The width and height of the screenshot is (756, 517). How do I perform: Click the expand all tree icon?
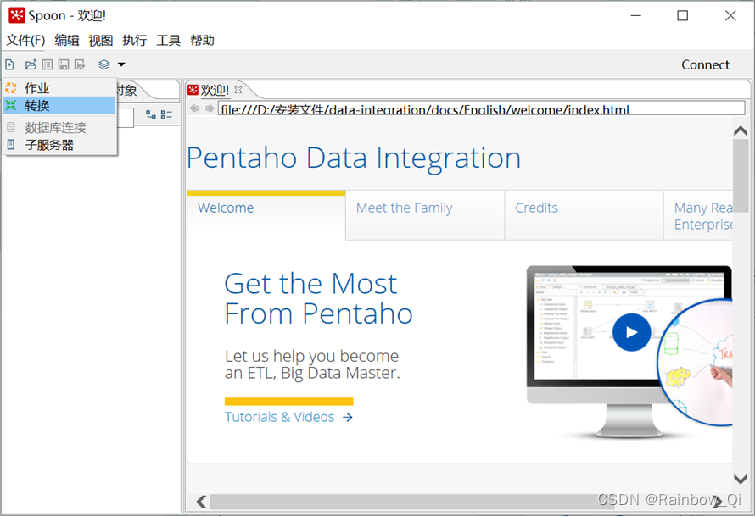151,115
